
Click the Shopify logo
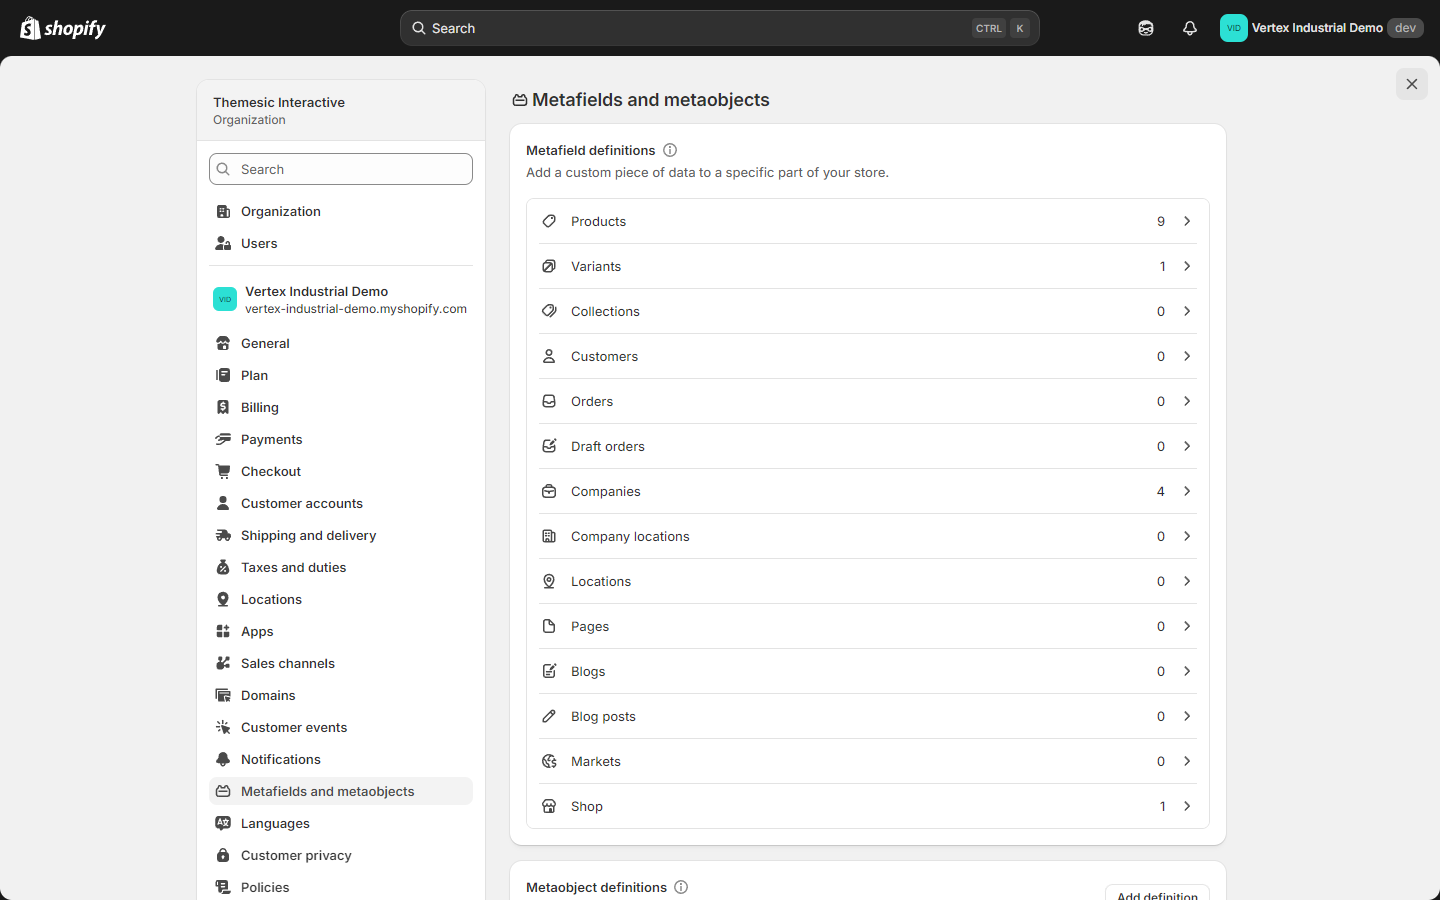pyautogui.click(x=63, y=28)
